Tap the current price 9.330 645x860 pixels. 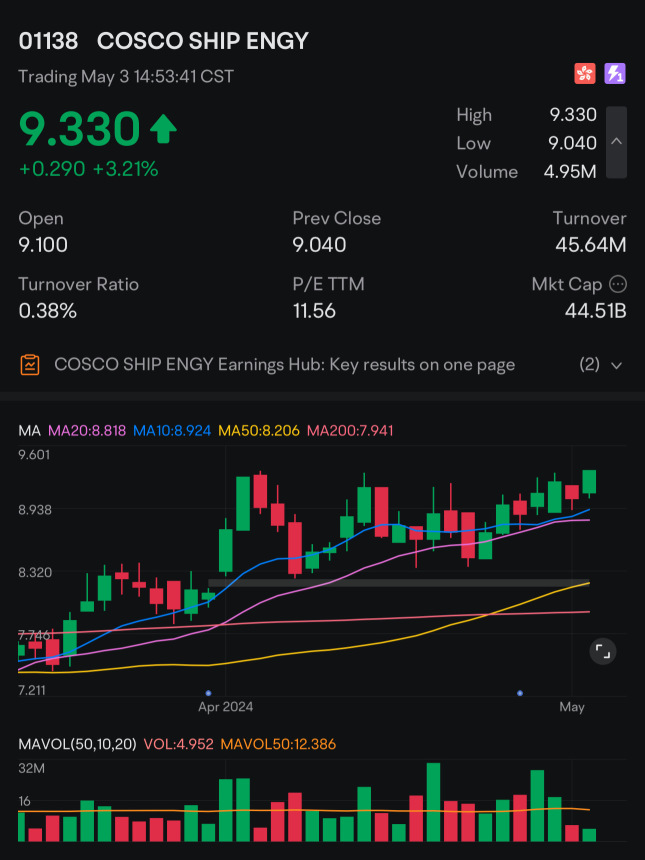tap(80, 128)
